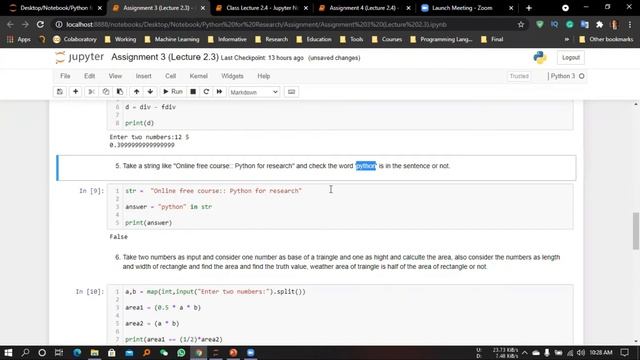The width and height of the screenshot is (640, 360).
Task: Open the Edit menu
Action: [89, 76]
